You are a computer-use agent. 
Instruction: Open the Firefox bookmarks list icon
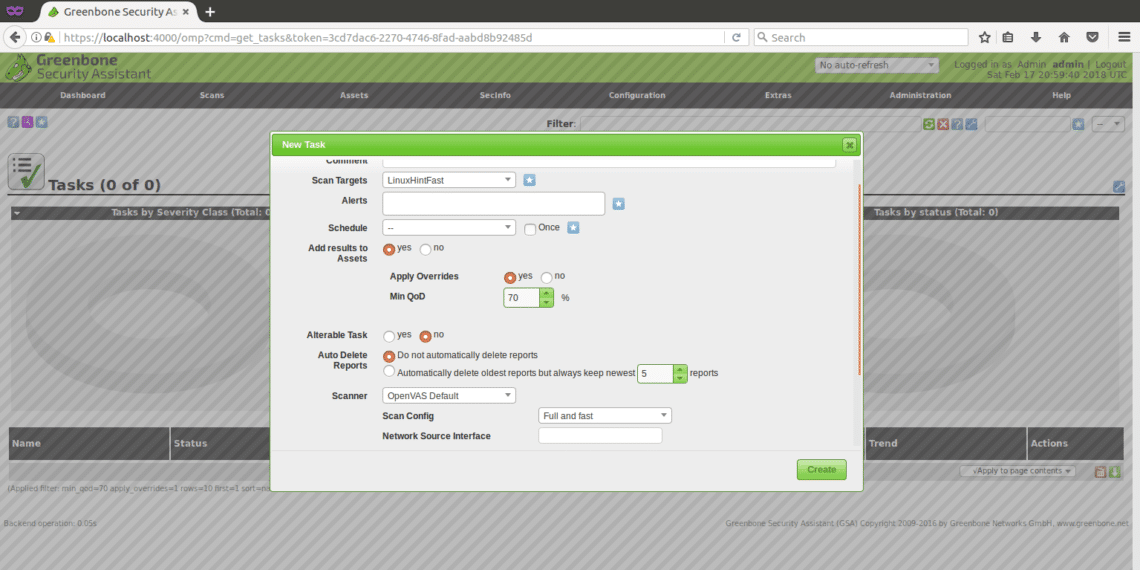click(x=1008, y=37)
